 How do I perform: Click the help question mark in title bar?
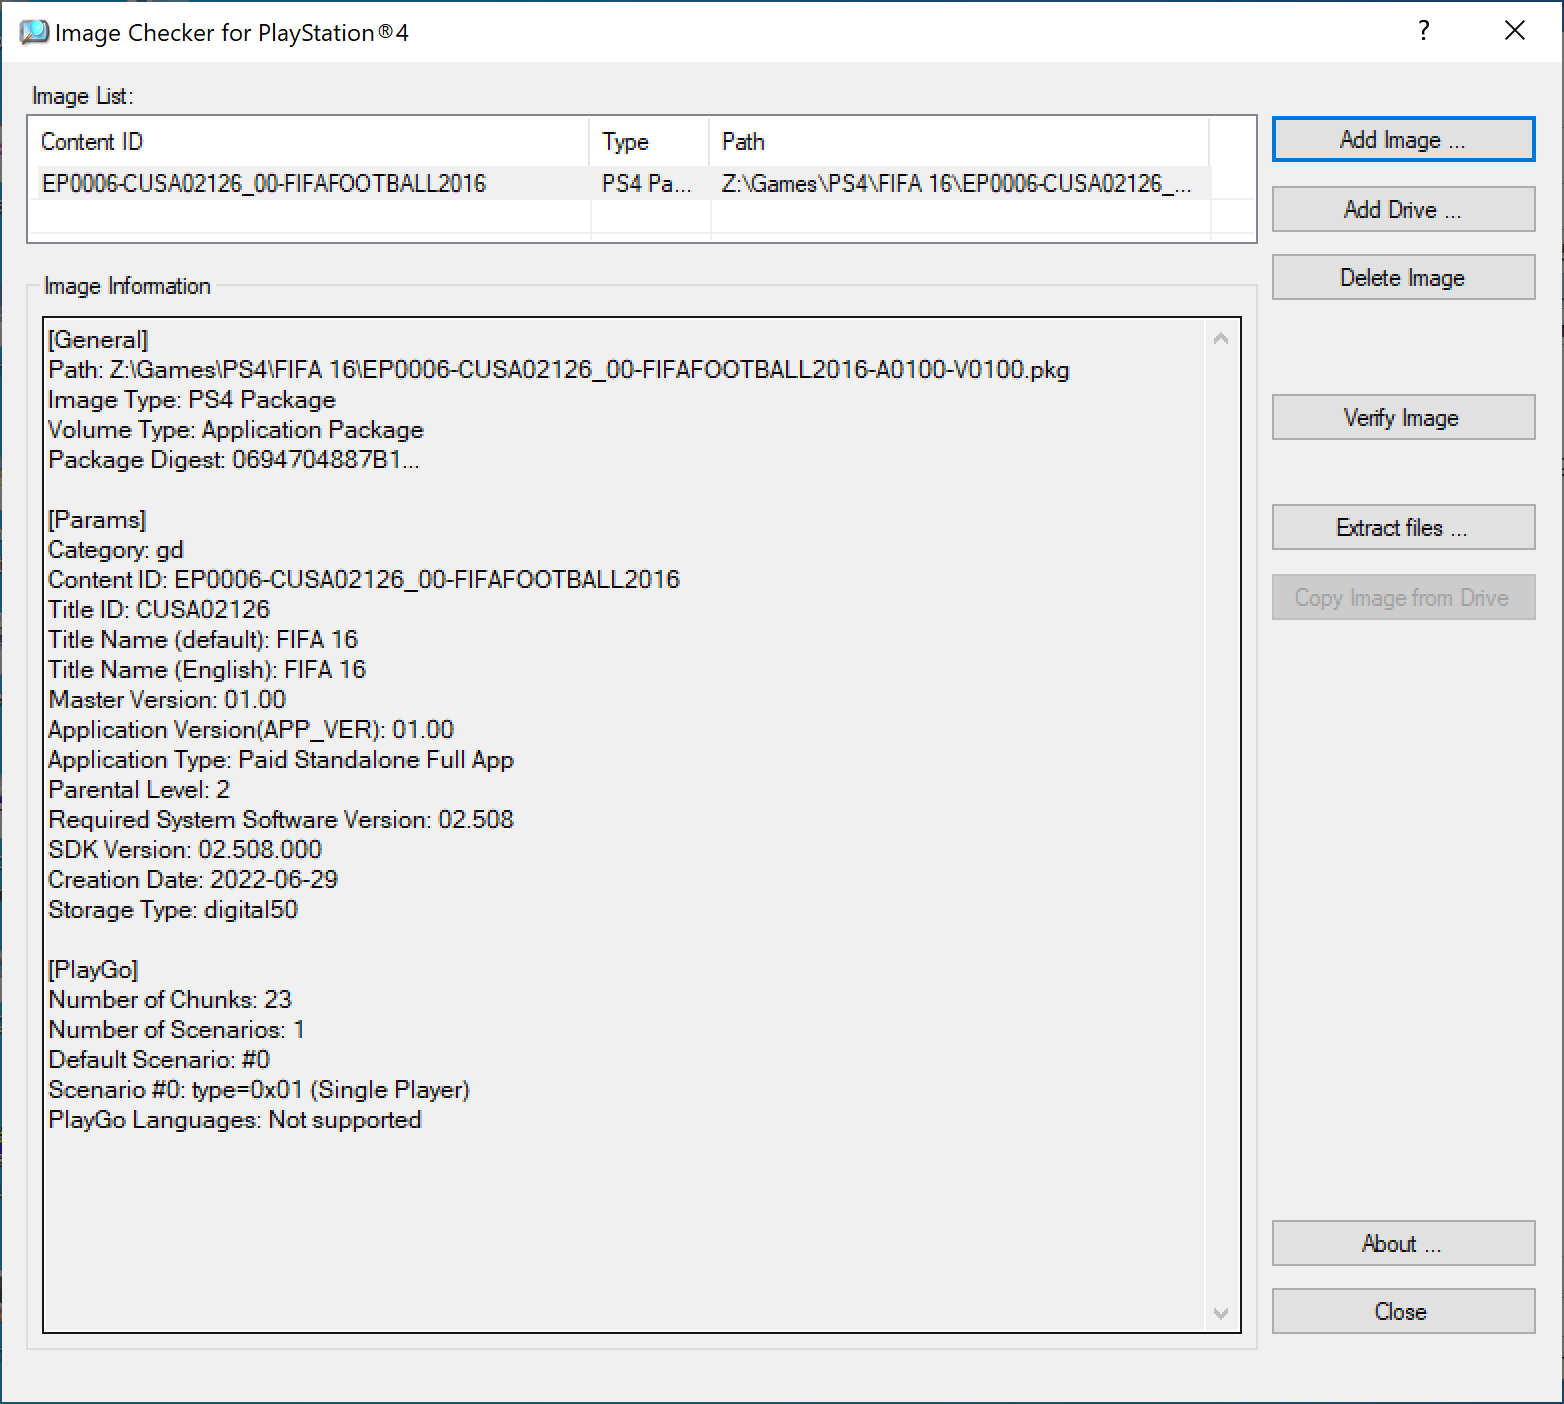1424,31
